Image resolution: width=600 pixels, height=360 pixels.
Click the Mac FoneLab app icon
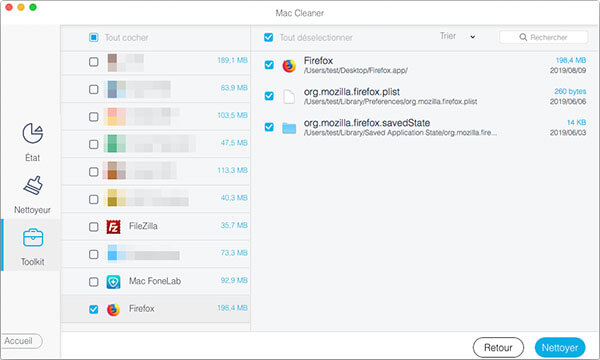pyautogui.click(x=113, y=282)
